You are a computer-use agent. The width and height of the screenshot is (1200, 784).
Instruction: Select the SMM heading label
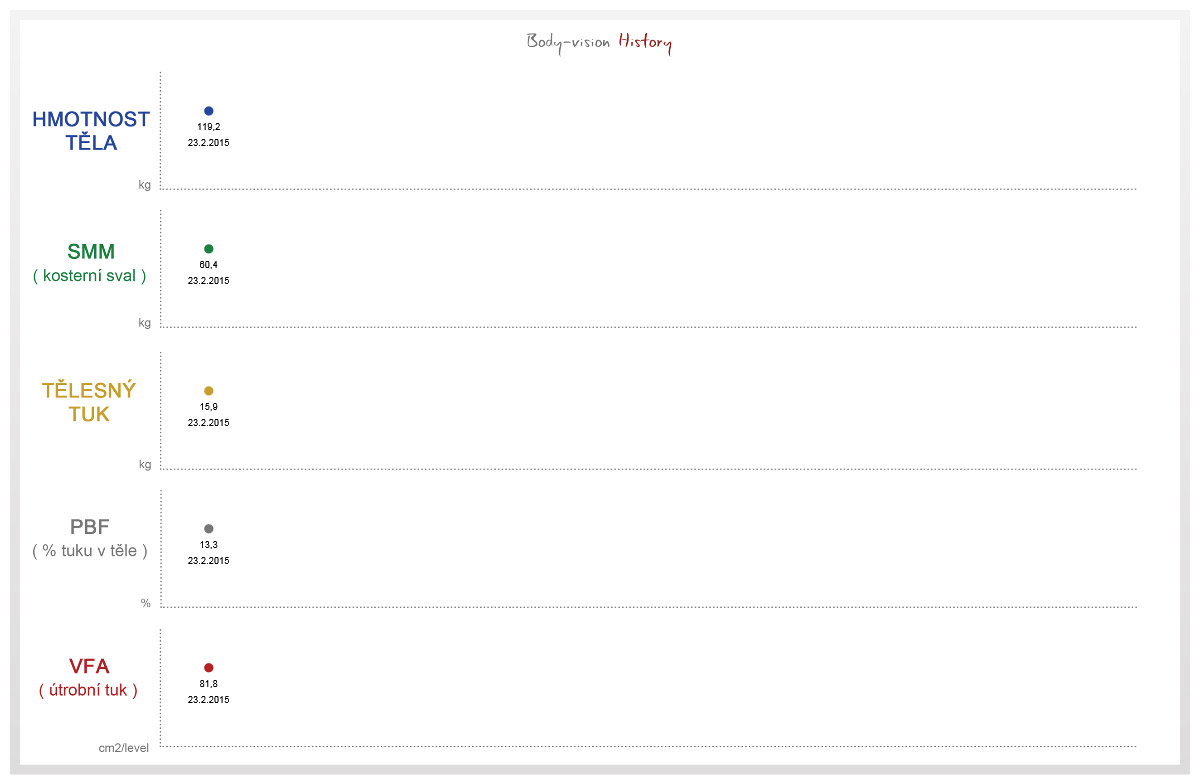click(91, 252)
